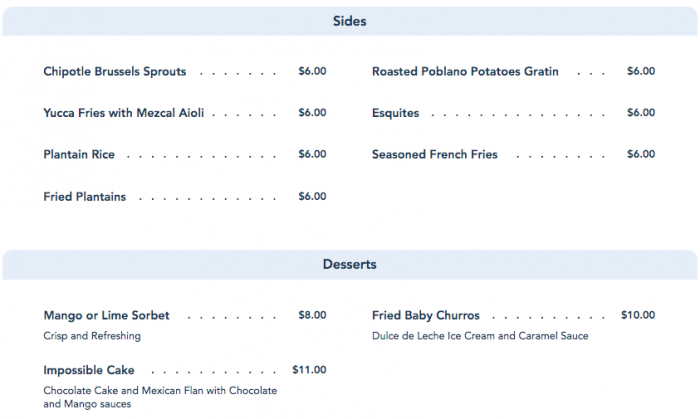Click the $8.00 sorbet price

point(312,316)
